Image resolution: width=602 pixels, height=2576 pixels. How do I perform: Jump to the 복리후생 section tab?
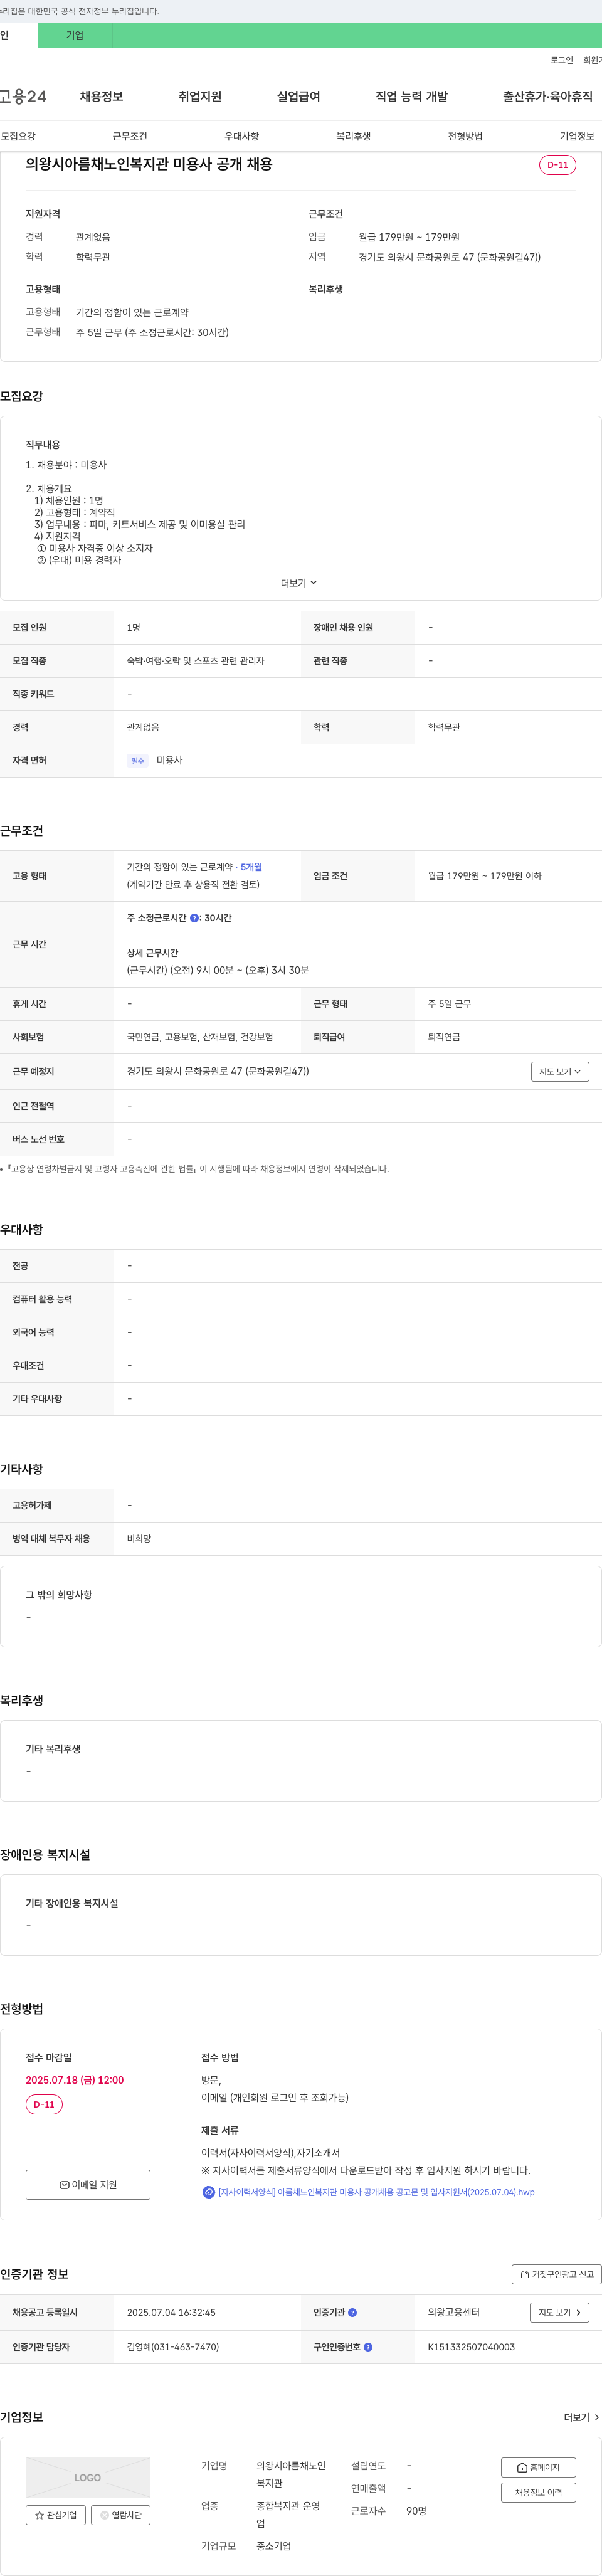[x=353, y=136]
